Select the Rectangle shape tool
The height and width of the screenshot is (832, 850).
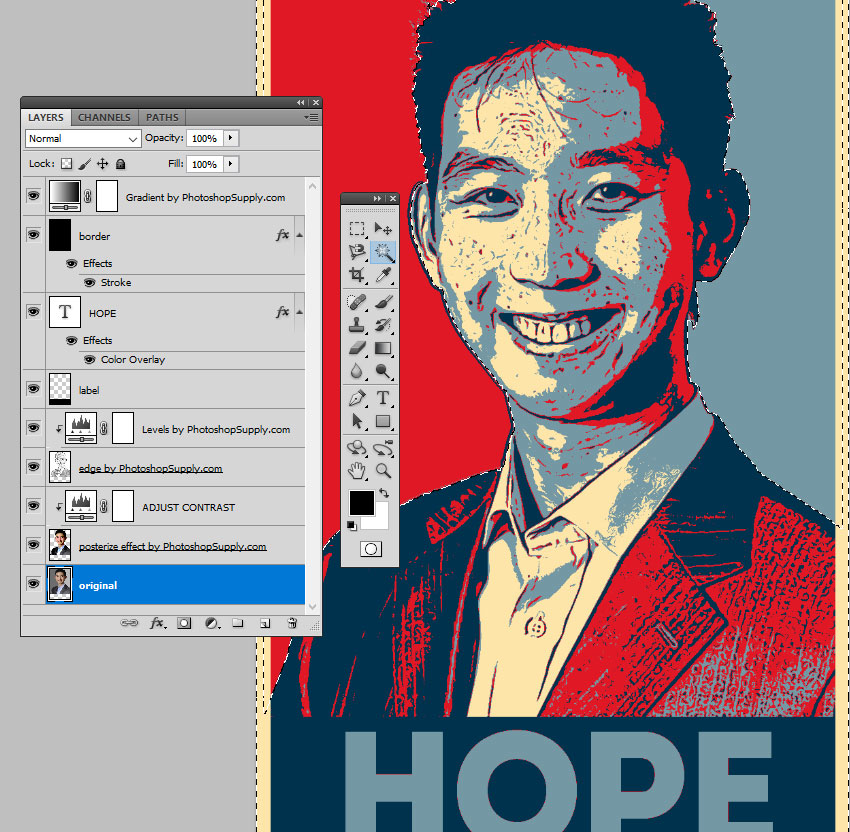point(383,421)
